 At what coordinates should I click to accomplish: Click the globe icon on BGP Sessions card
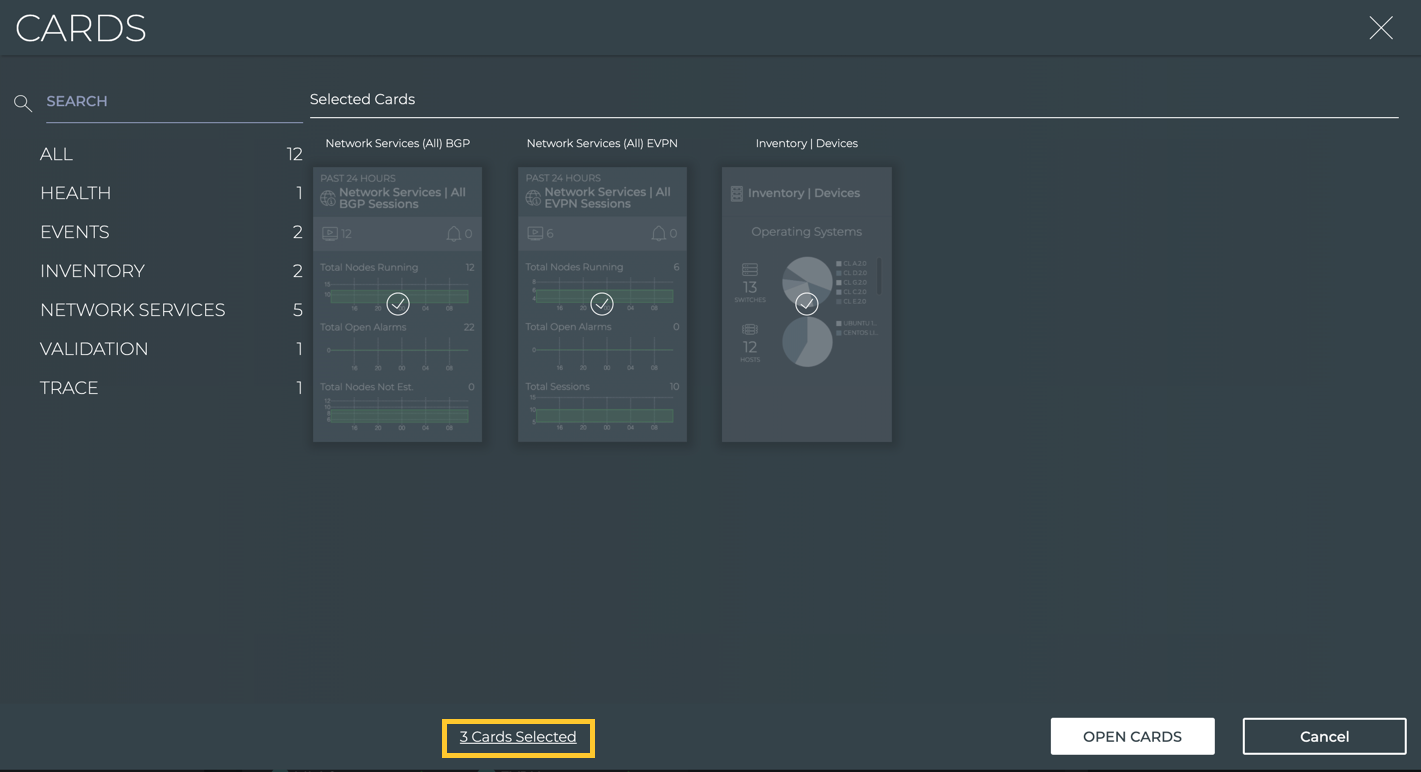coord(328,198)
